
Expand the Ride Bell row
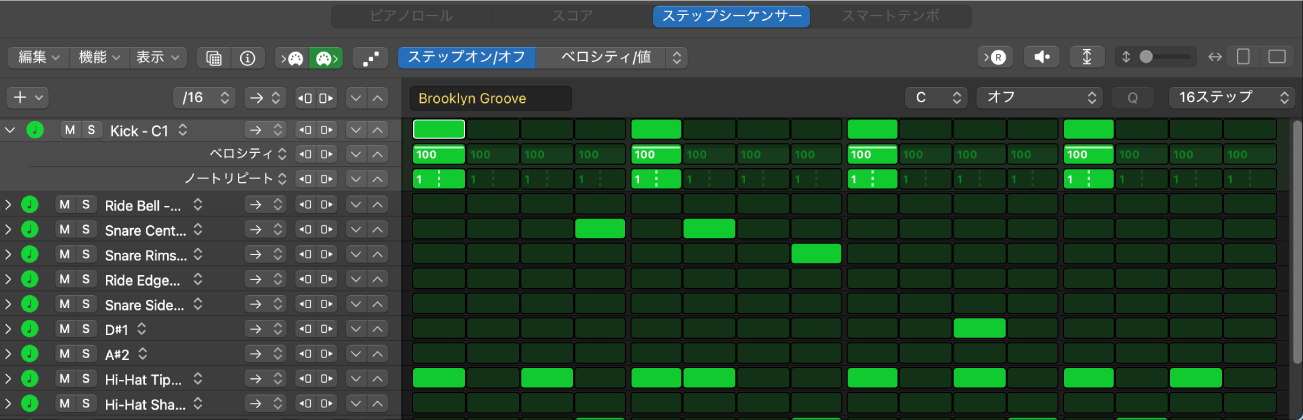tap(9, 204)
